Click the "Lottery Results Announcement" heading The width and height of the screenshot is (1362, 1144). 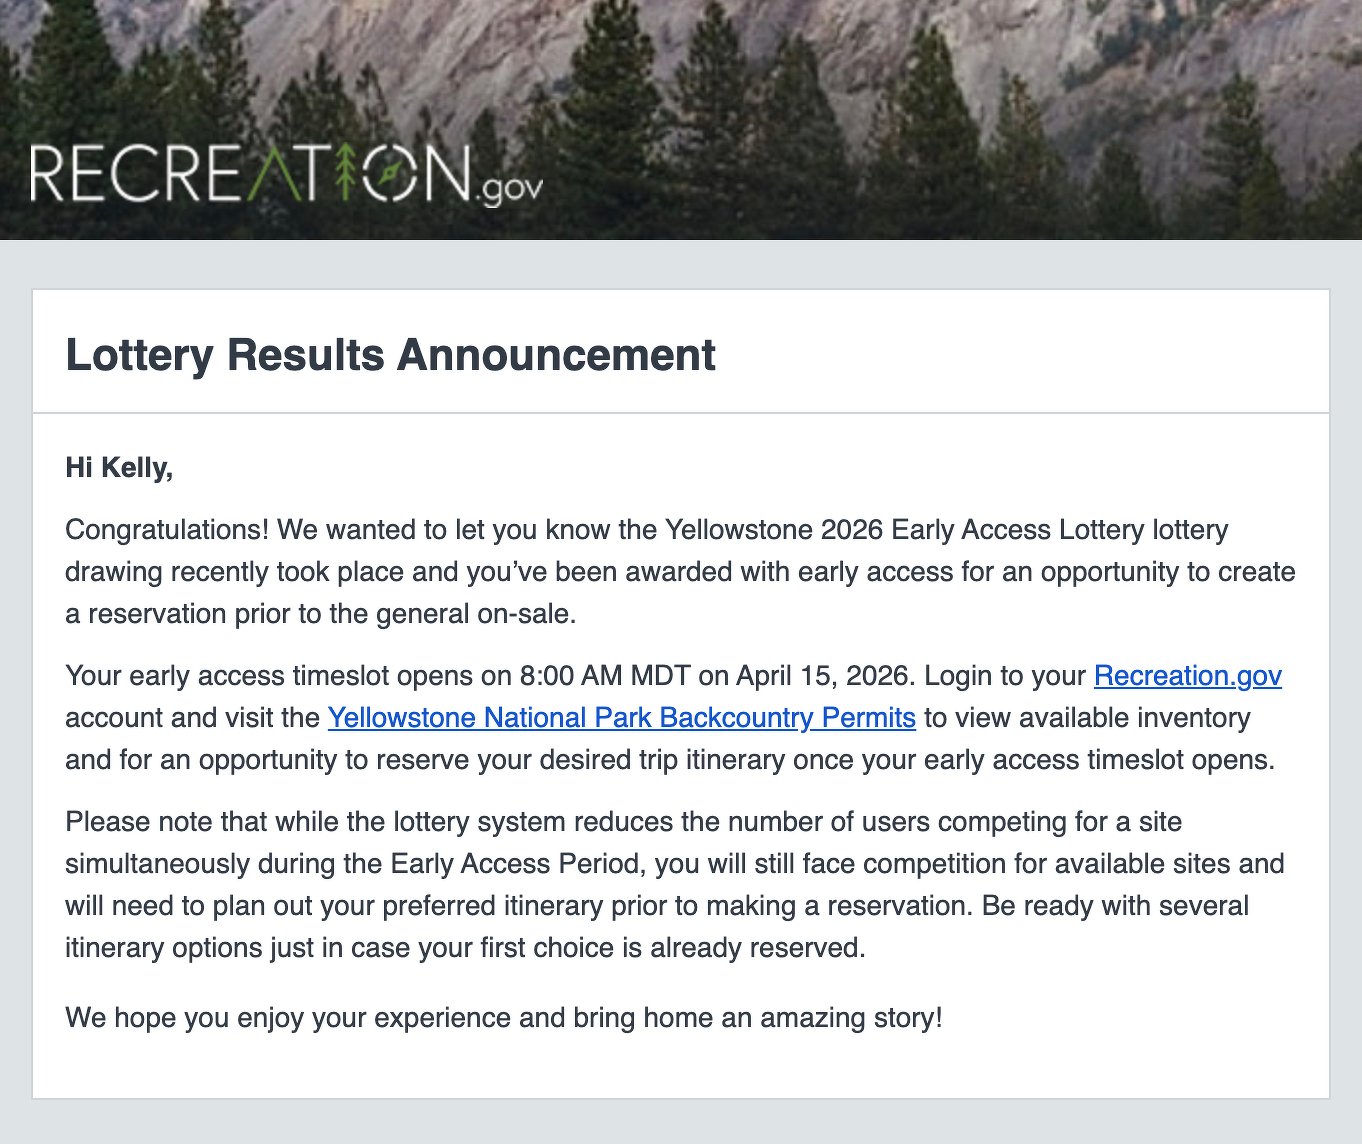point(390,355)
